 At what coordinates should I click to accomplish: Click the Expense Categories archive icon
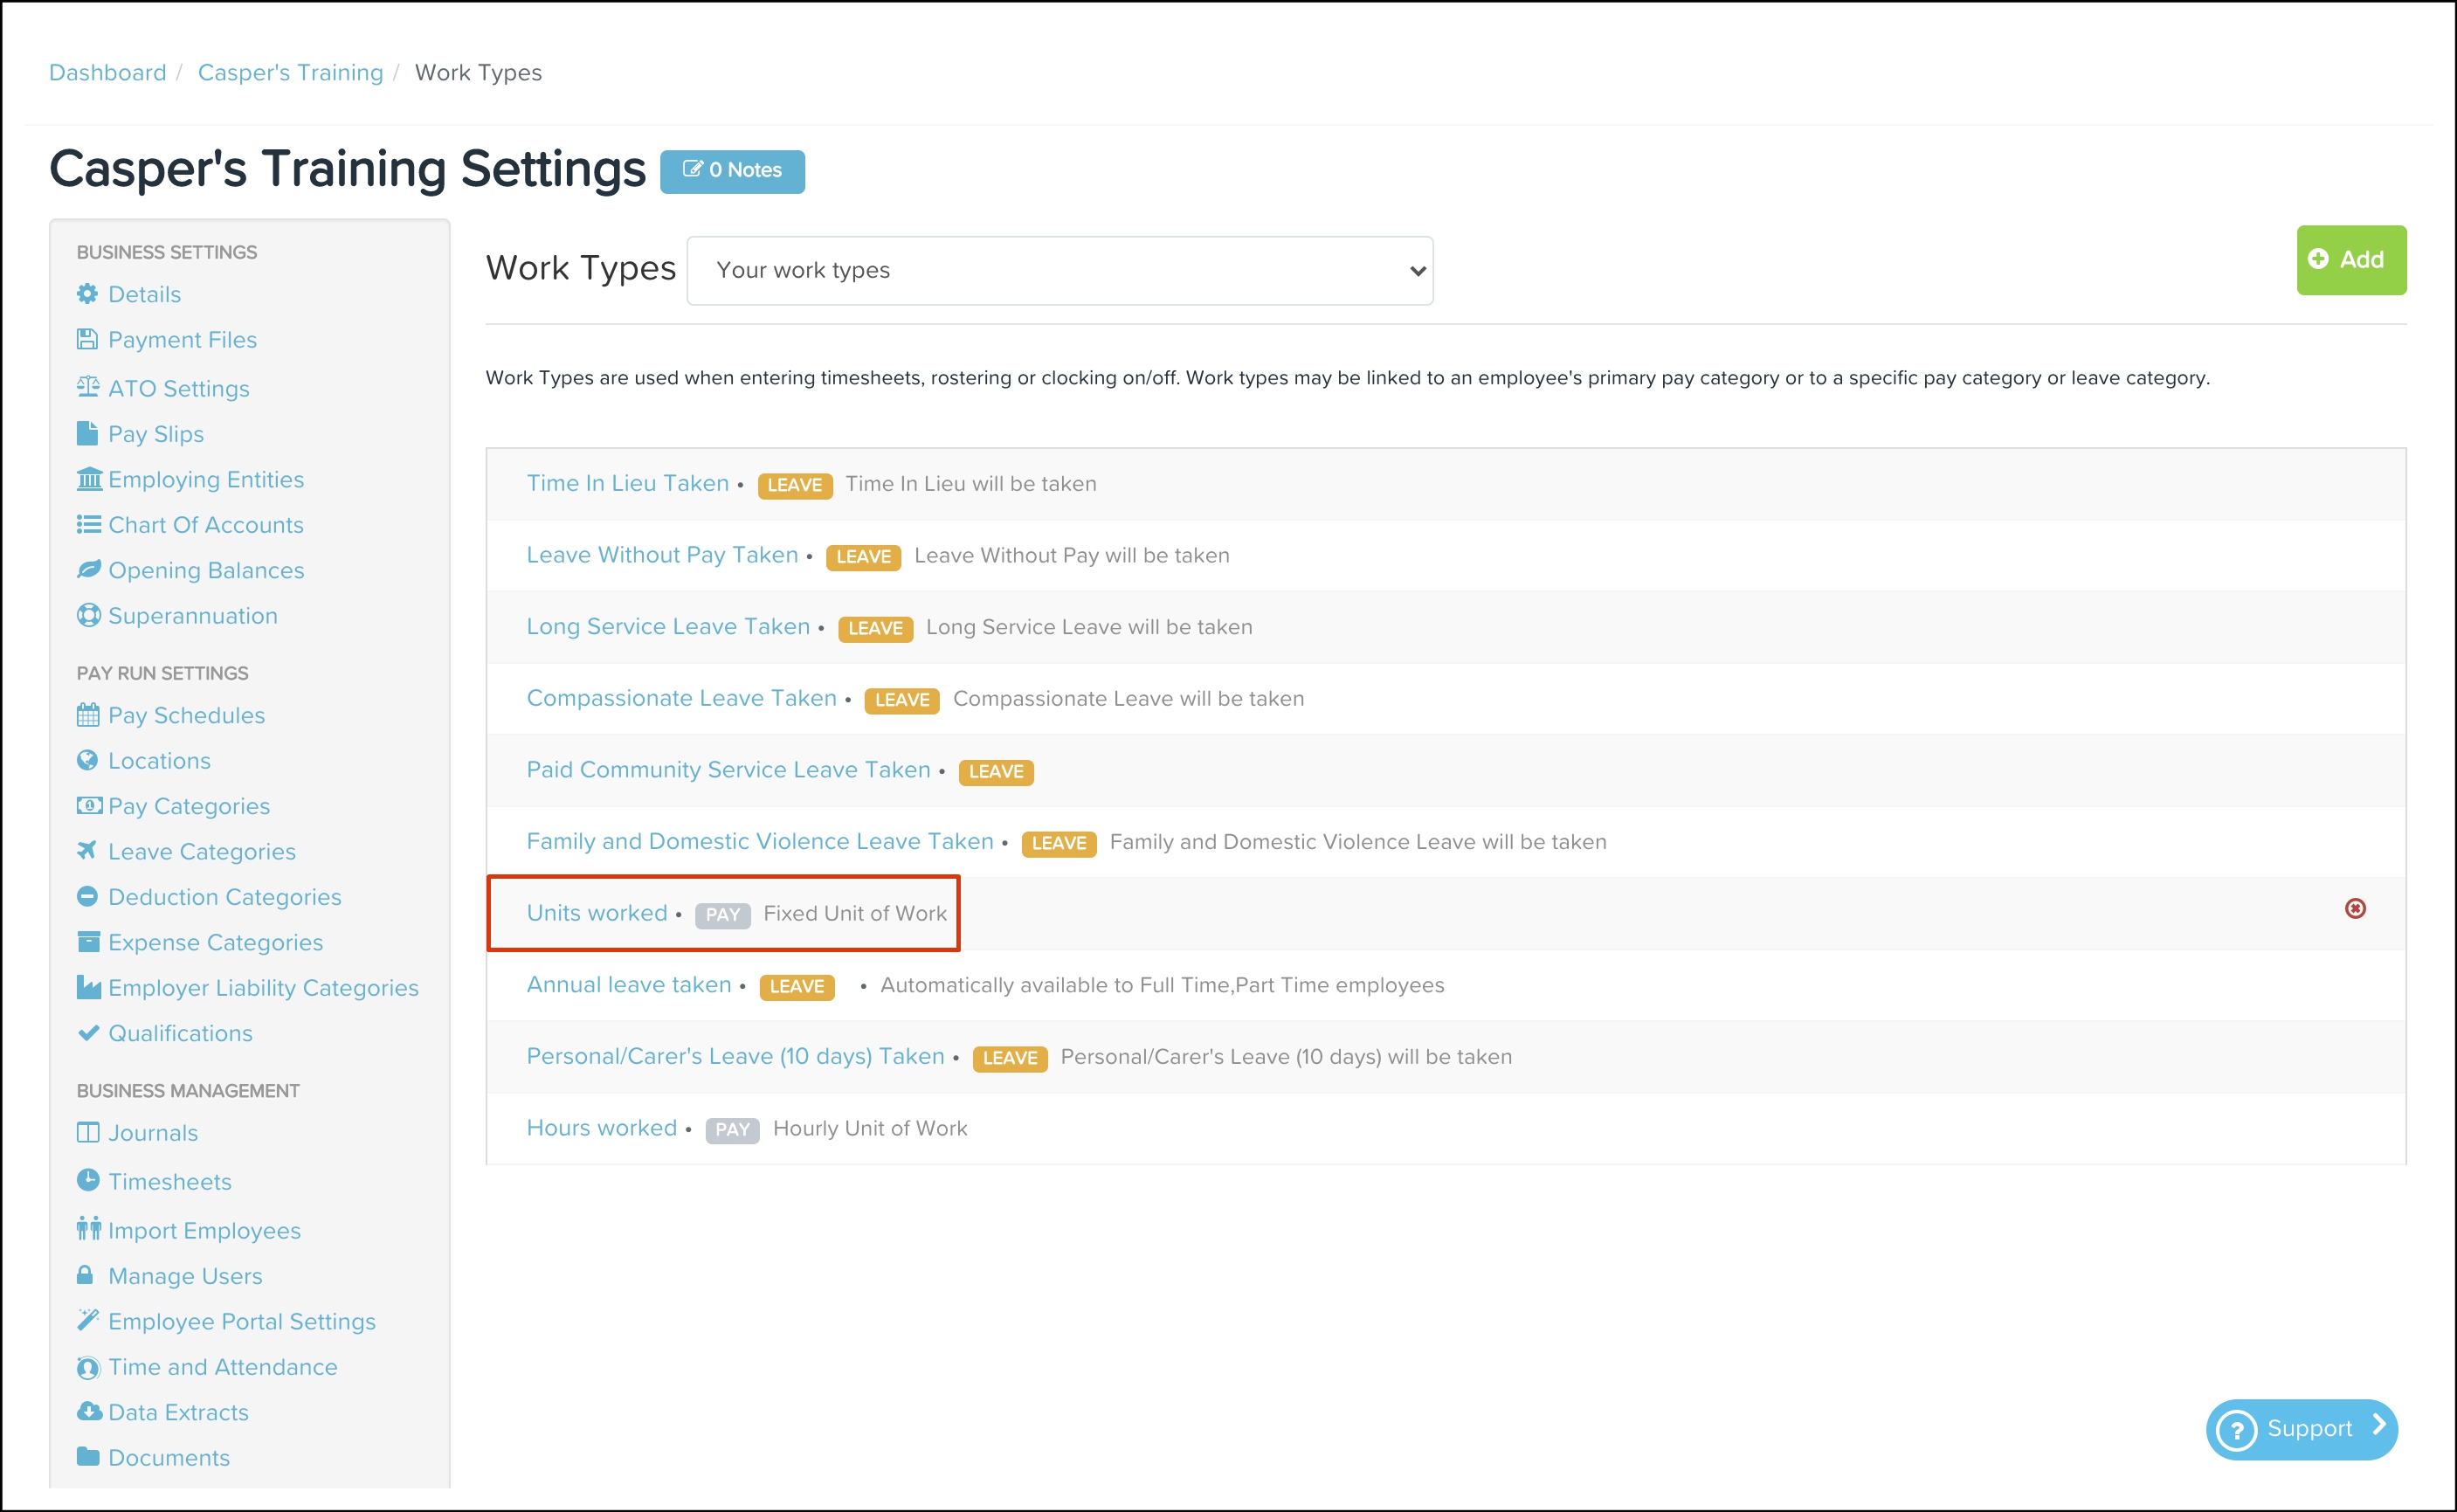88,942
